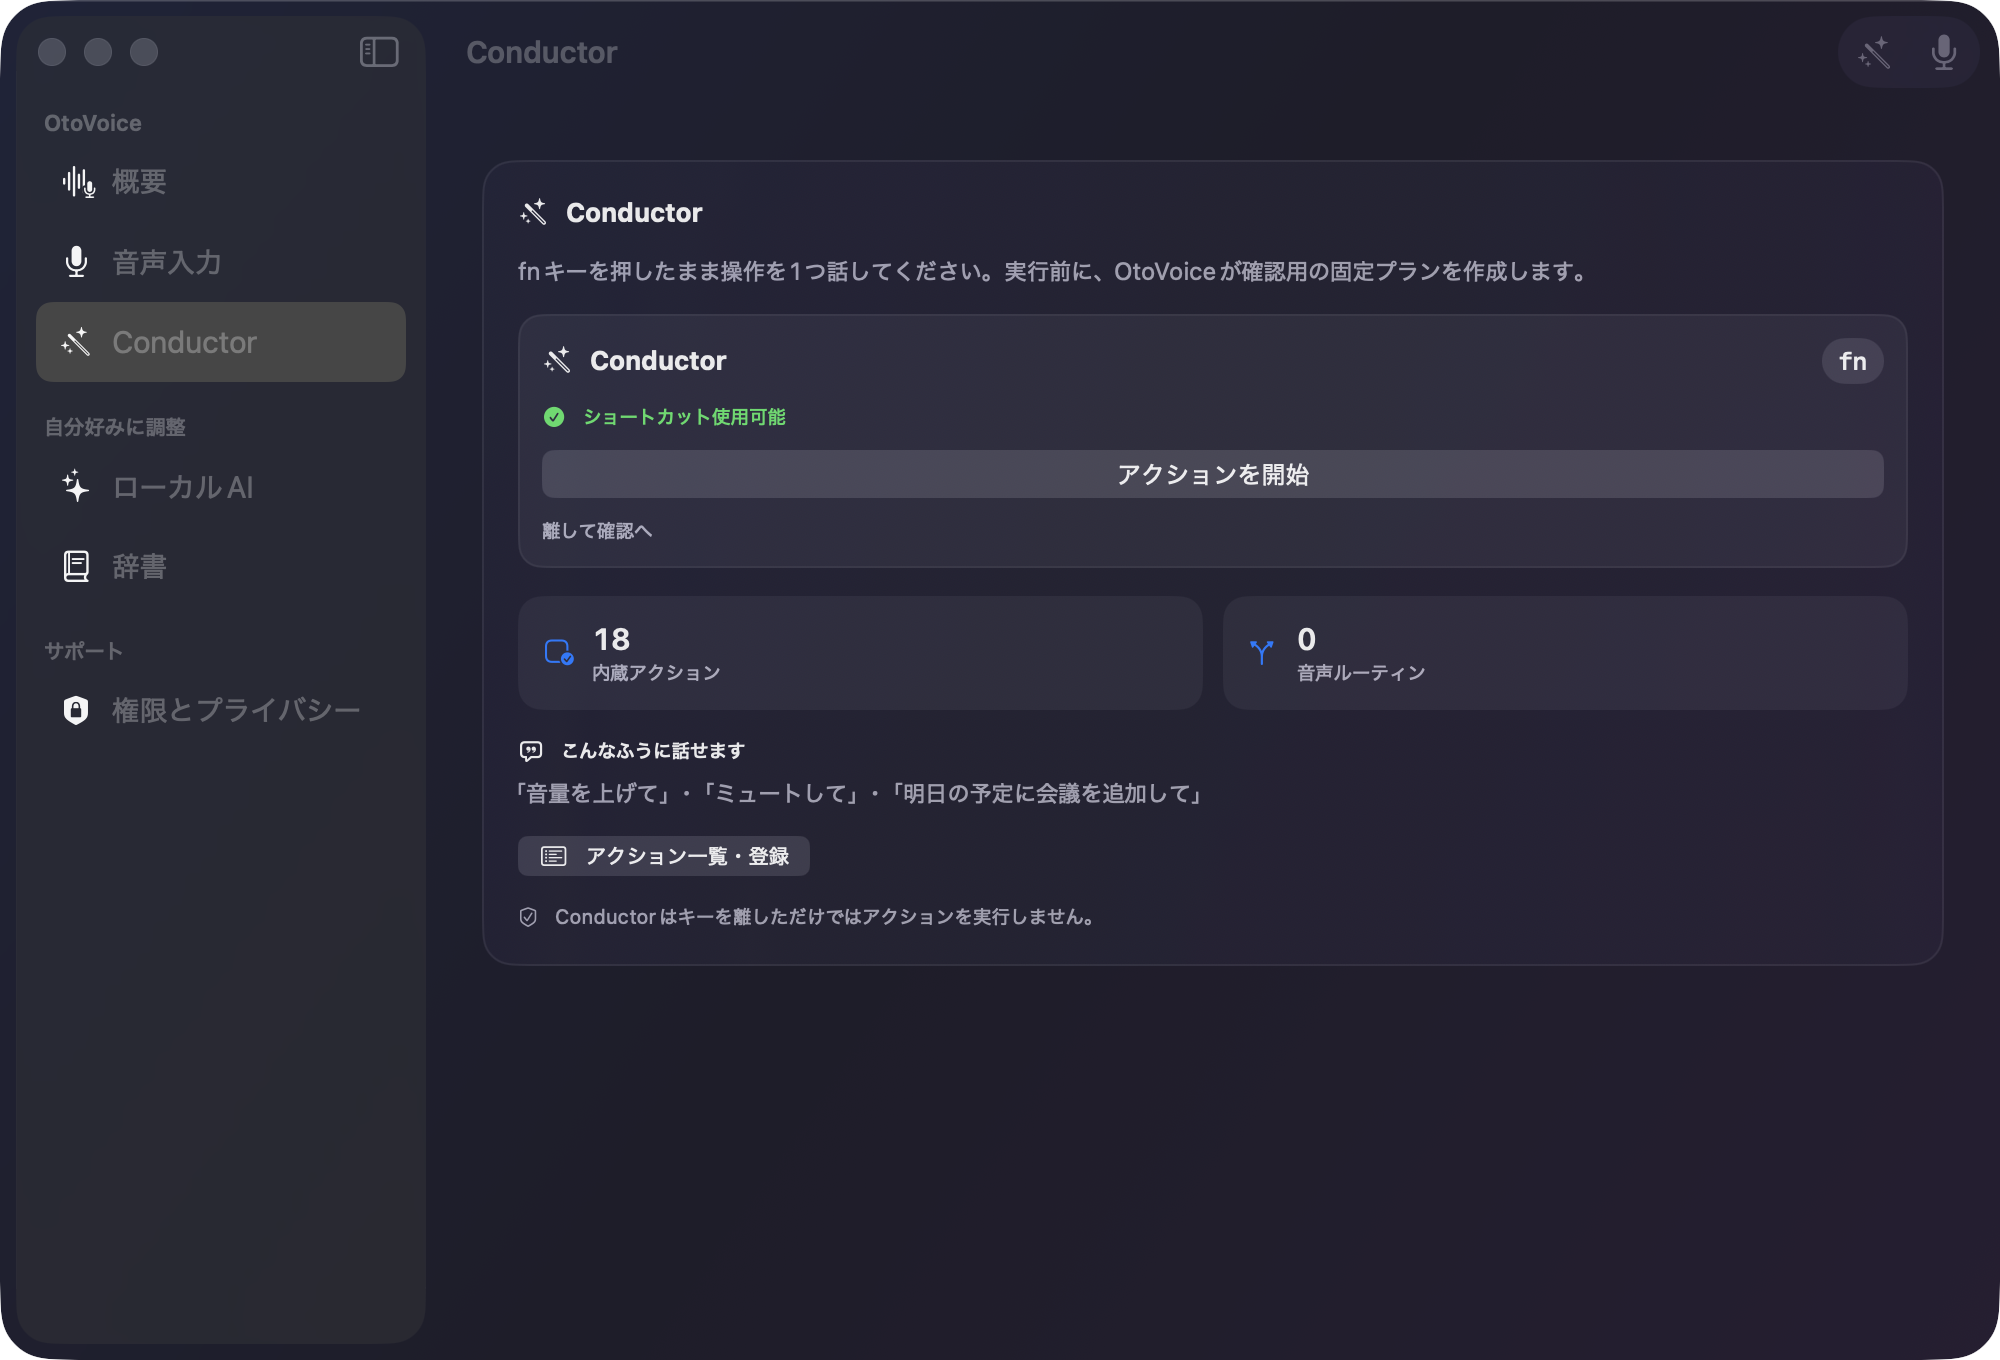
Task: Click the speech bubble icon by こんなふうに話せます
Action: coord(531,751)
